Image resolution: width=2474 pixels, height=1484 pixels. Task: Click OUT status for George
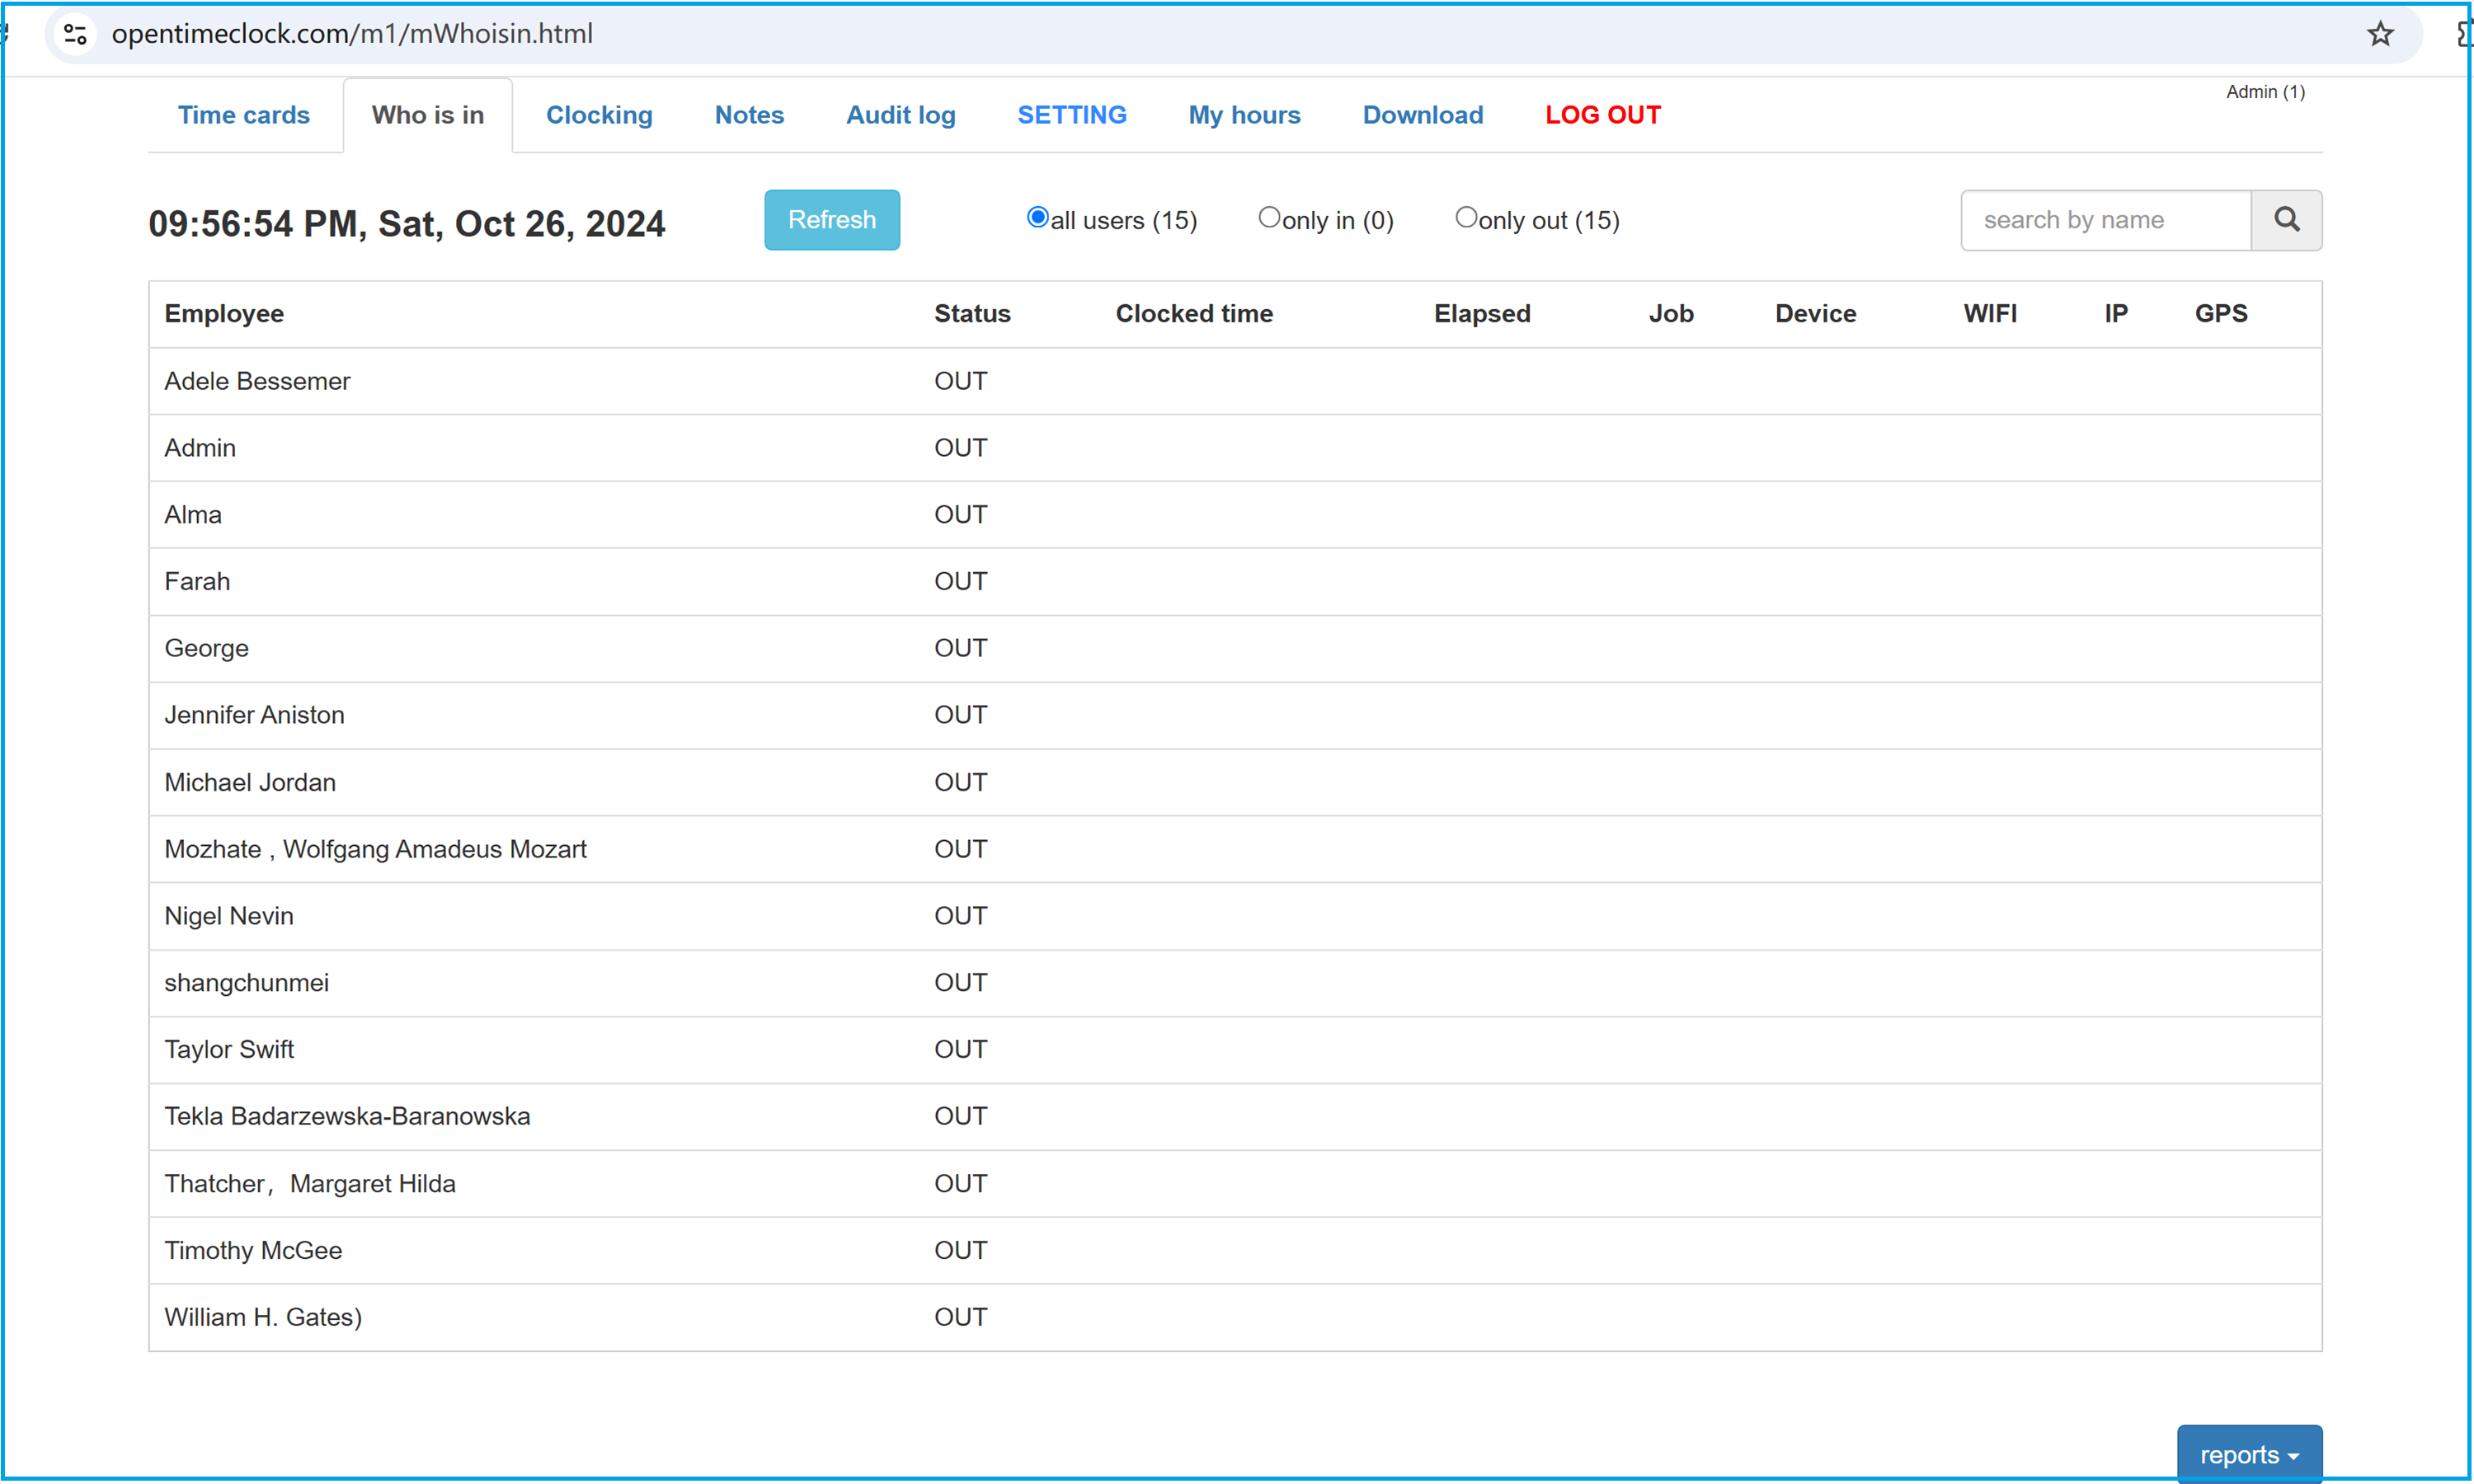pyautogui.click(x=960, y=648)
